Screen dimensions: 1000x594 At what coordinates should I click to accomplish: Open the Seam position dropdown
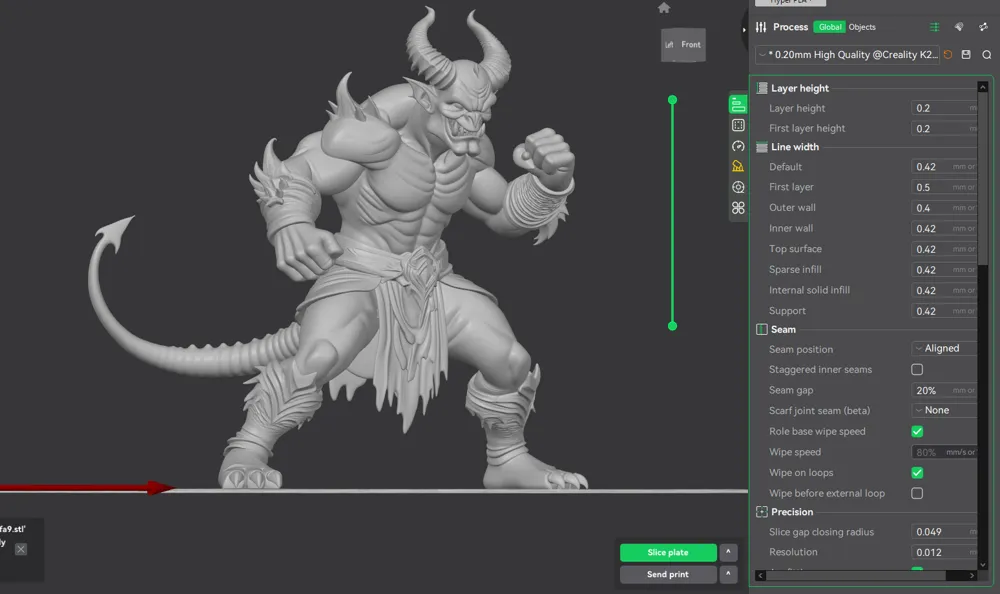pos(945,348)
